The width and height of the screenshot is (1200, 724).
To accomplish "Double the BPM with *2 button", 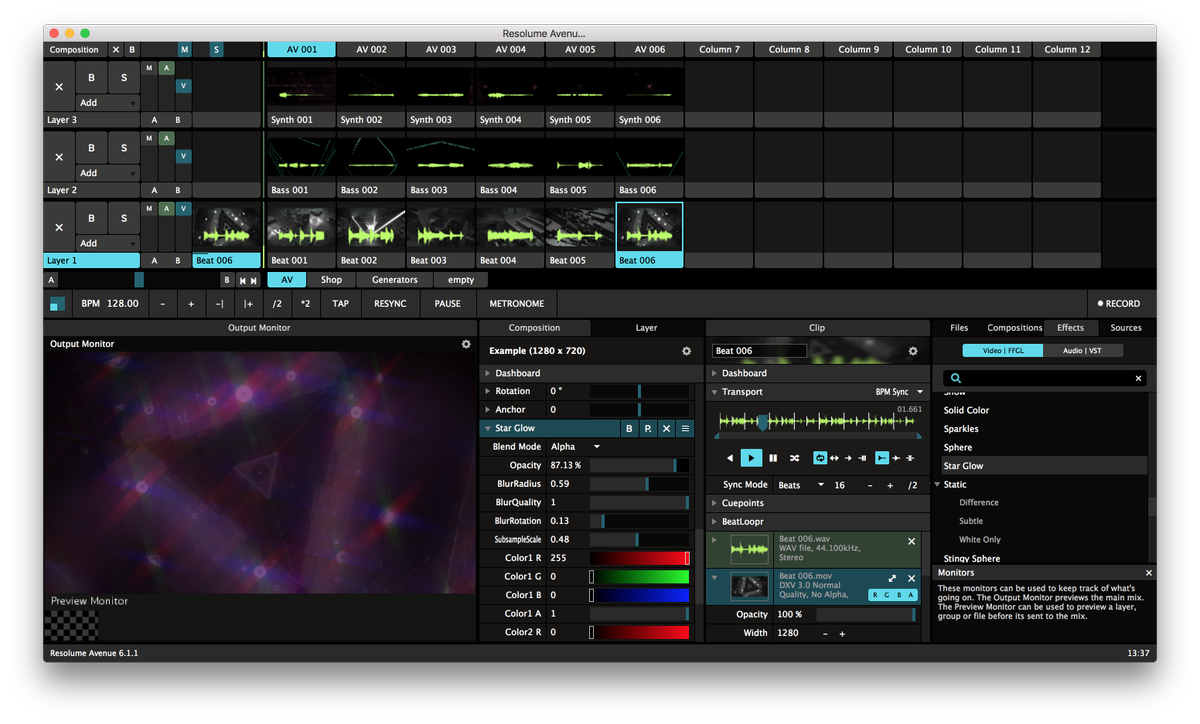I will [305, 304].
